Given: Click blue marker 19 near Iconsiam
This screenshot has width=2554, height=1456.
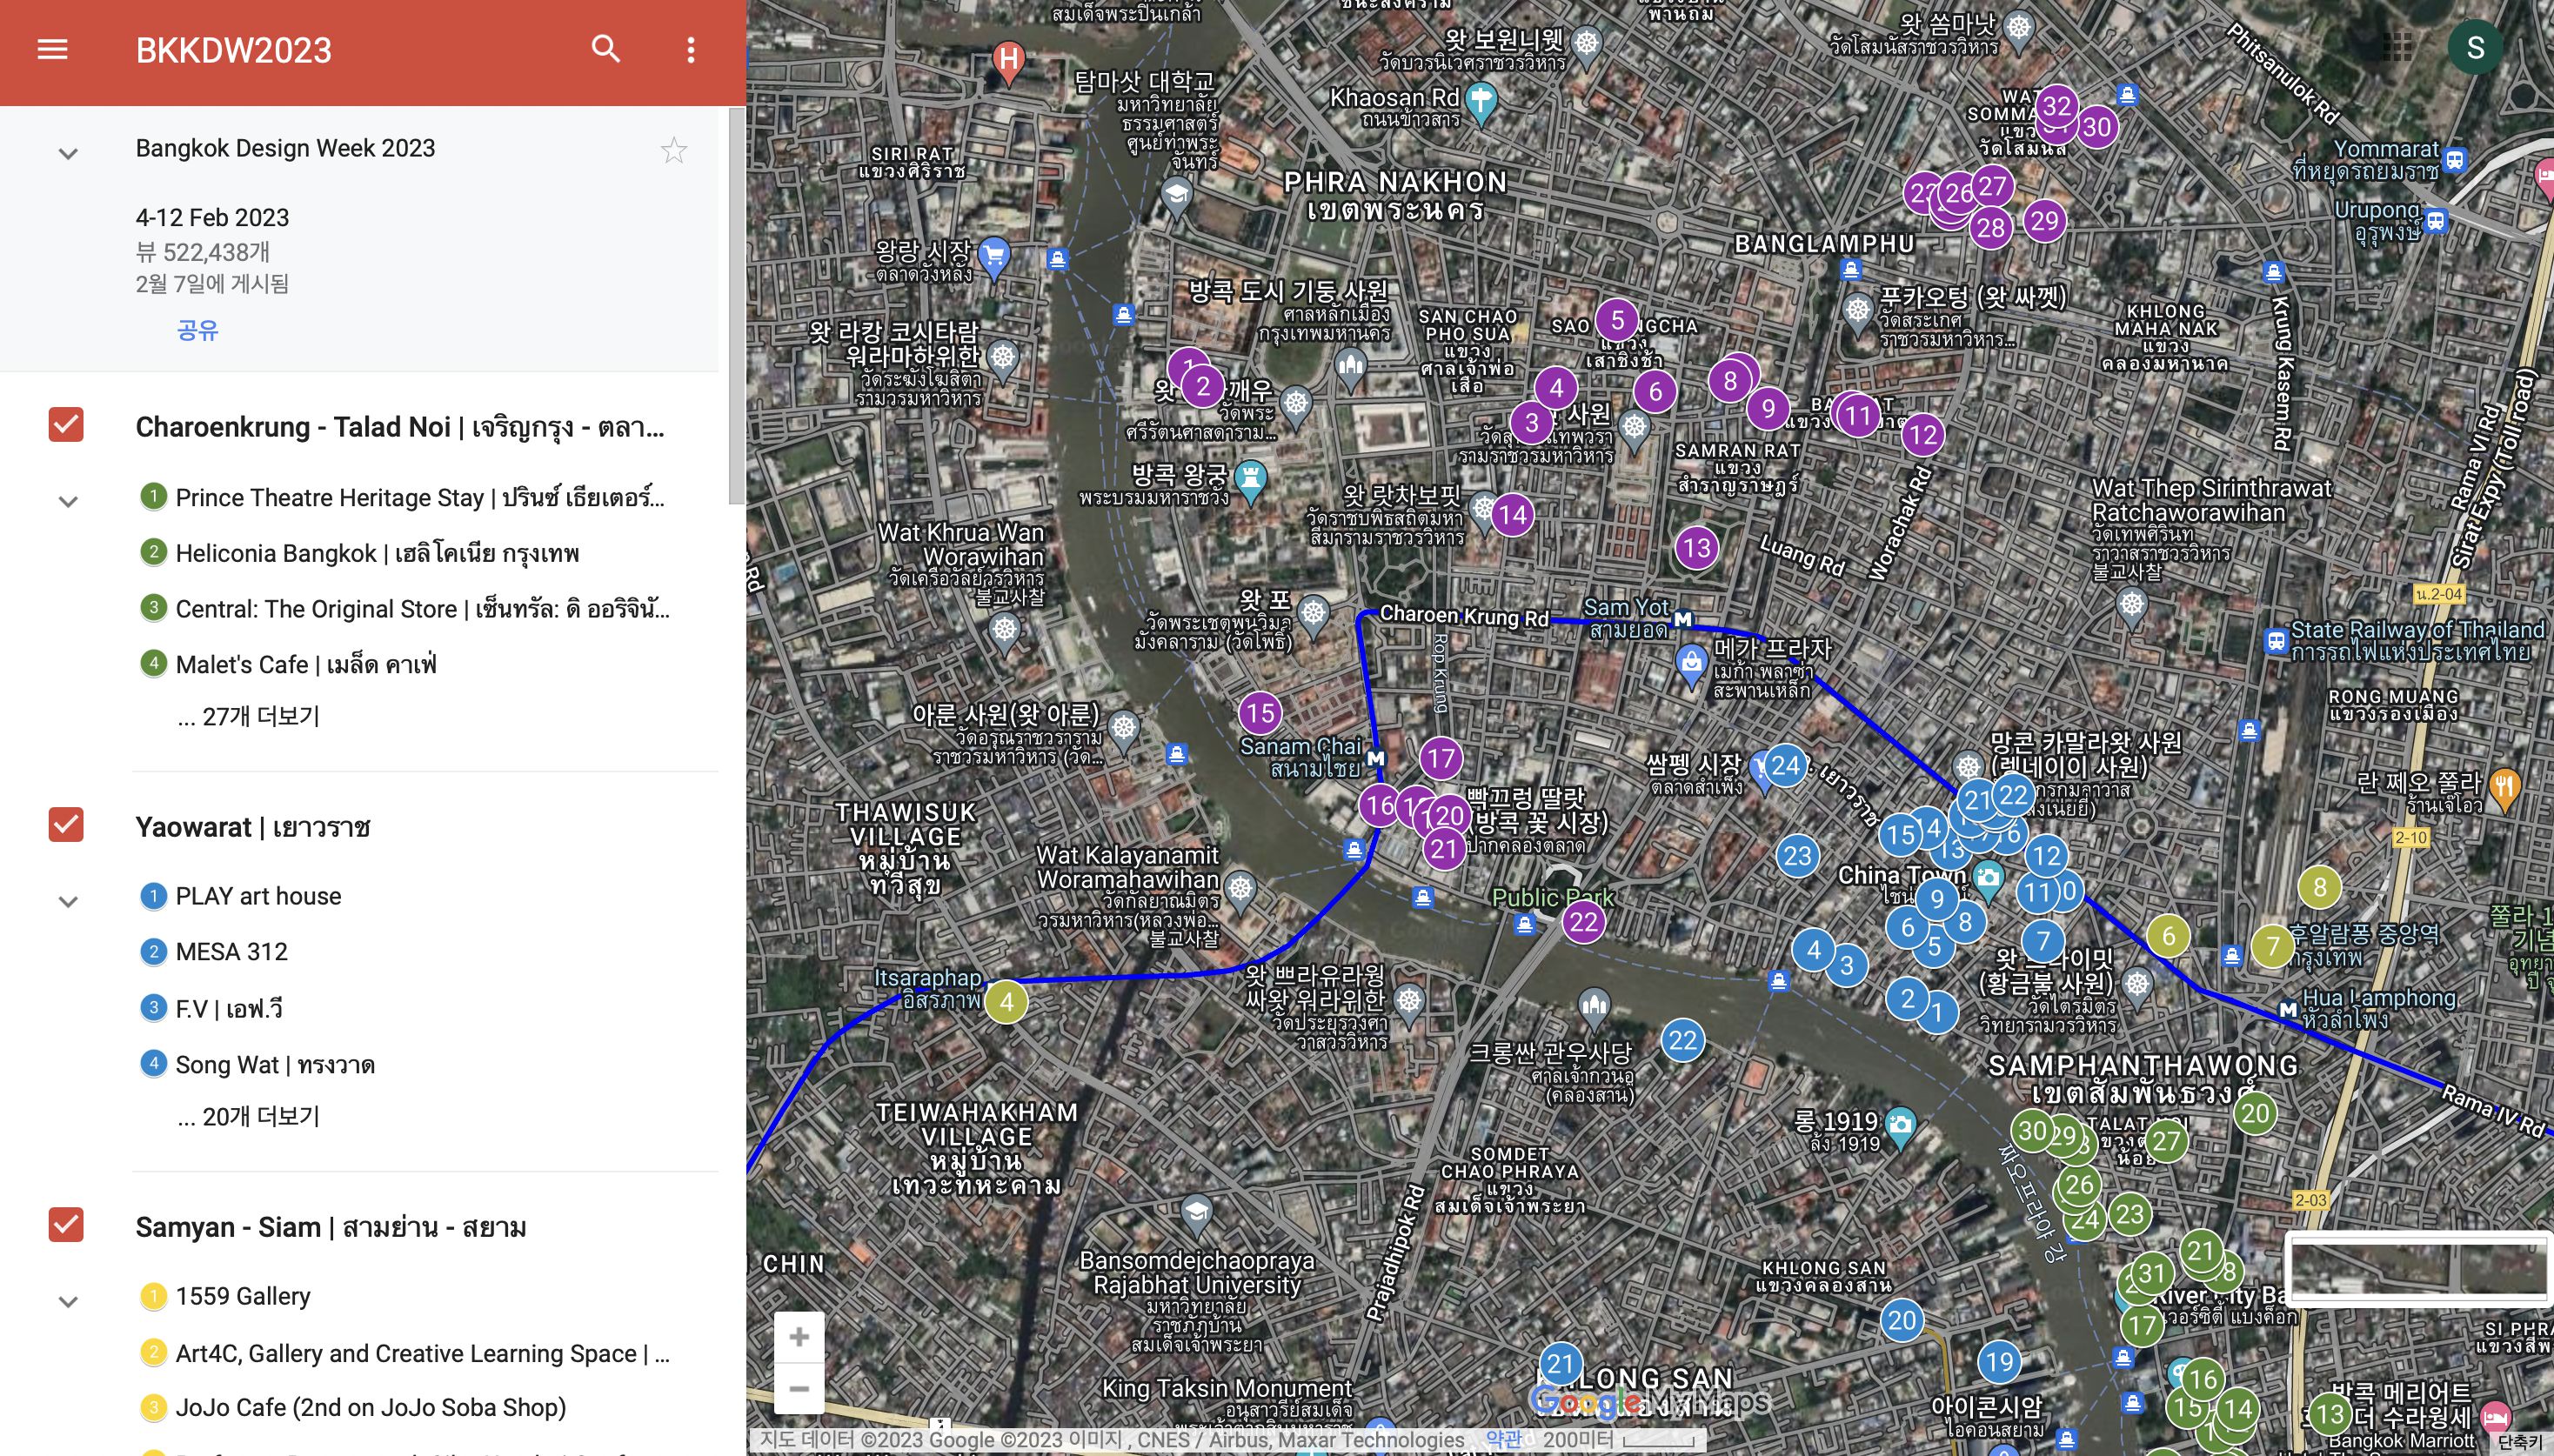Looking at the screenshot, I should coord(1999,1361).
